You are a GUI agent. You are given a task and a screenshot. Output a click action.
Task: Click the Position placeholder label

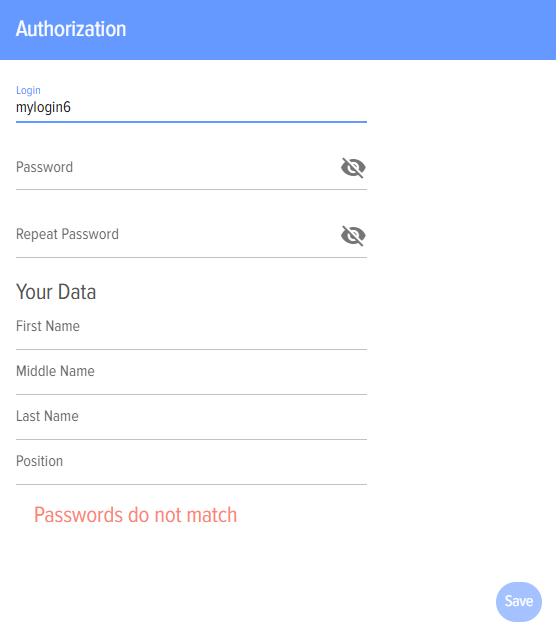(39, 461)
